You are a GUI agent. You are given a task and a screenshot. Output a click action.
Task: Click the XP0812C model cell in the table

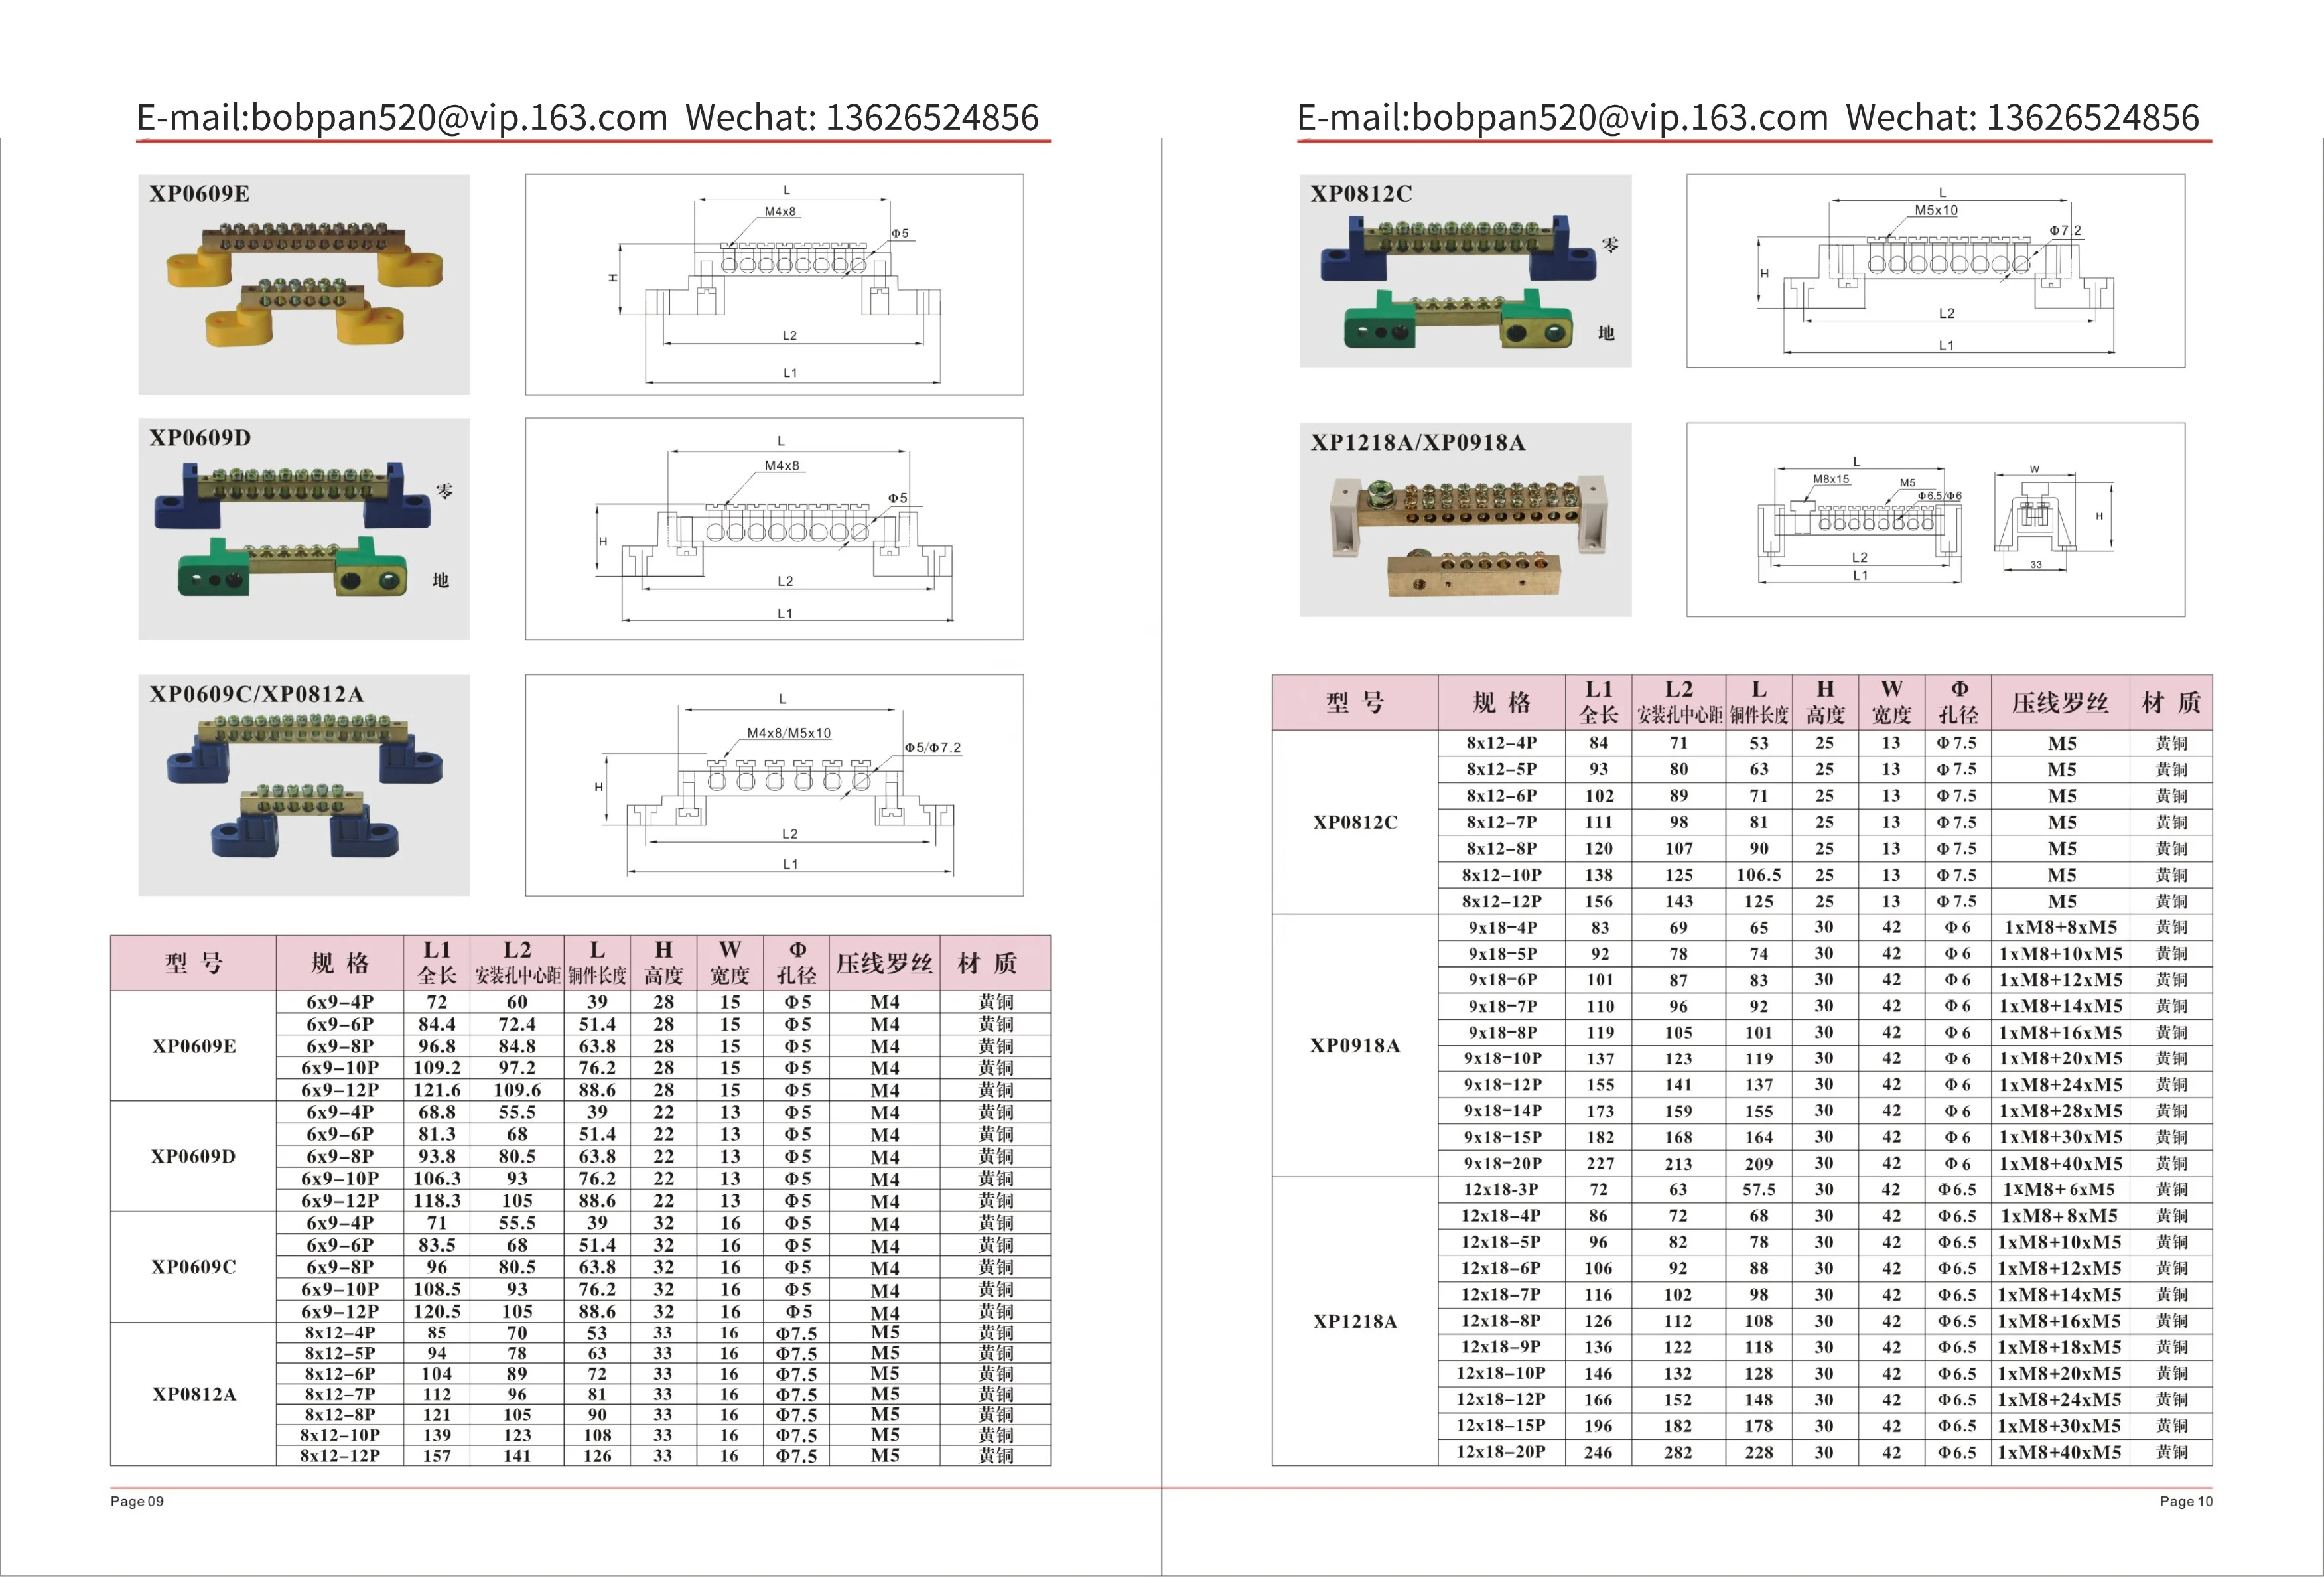[1355, 822]
